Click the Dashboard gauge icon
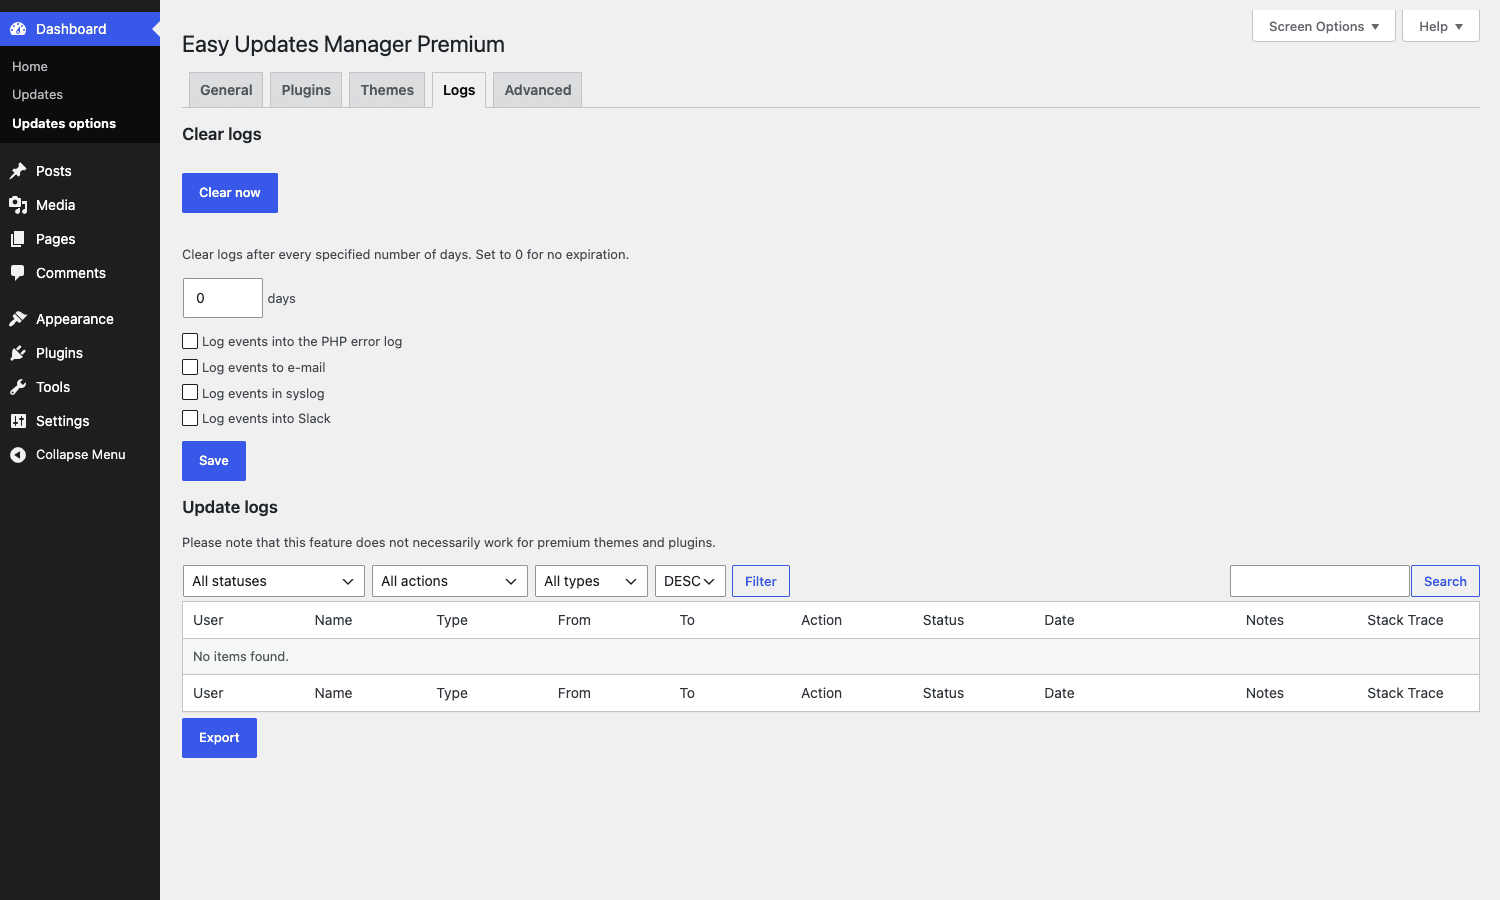The width and height of the screenshot is (1500, 900). 18,29
